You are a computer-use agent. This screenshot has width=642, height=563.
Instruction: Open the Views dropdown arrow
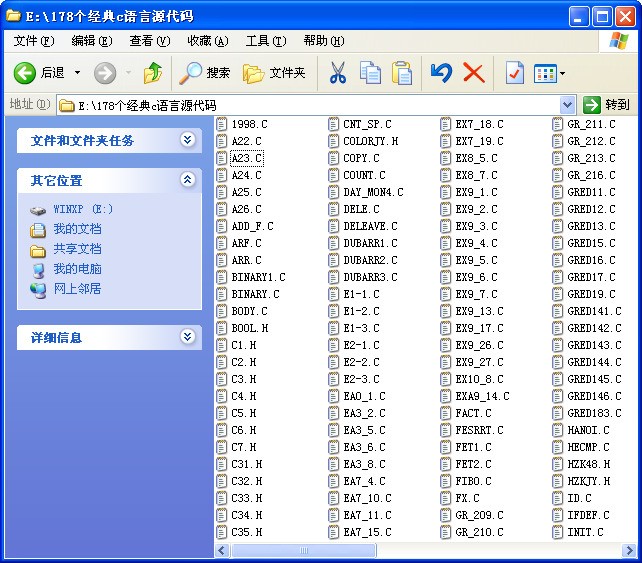tap(563, 74)
